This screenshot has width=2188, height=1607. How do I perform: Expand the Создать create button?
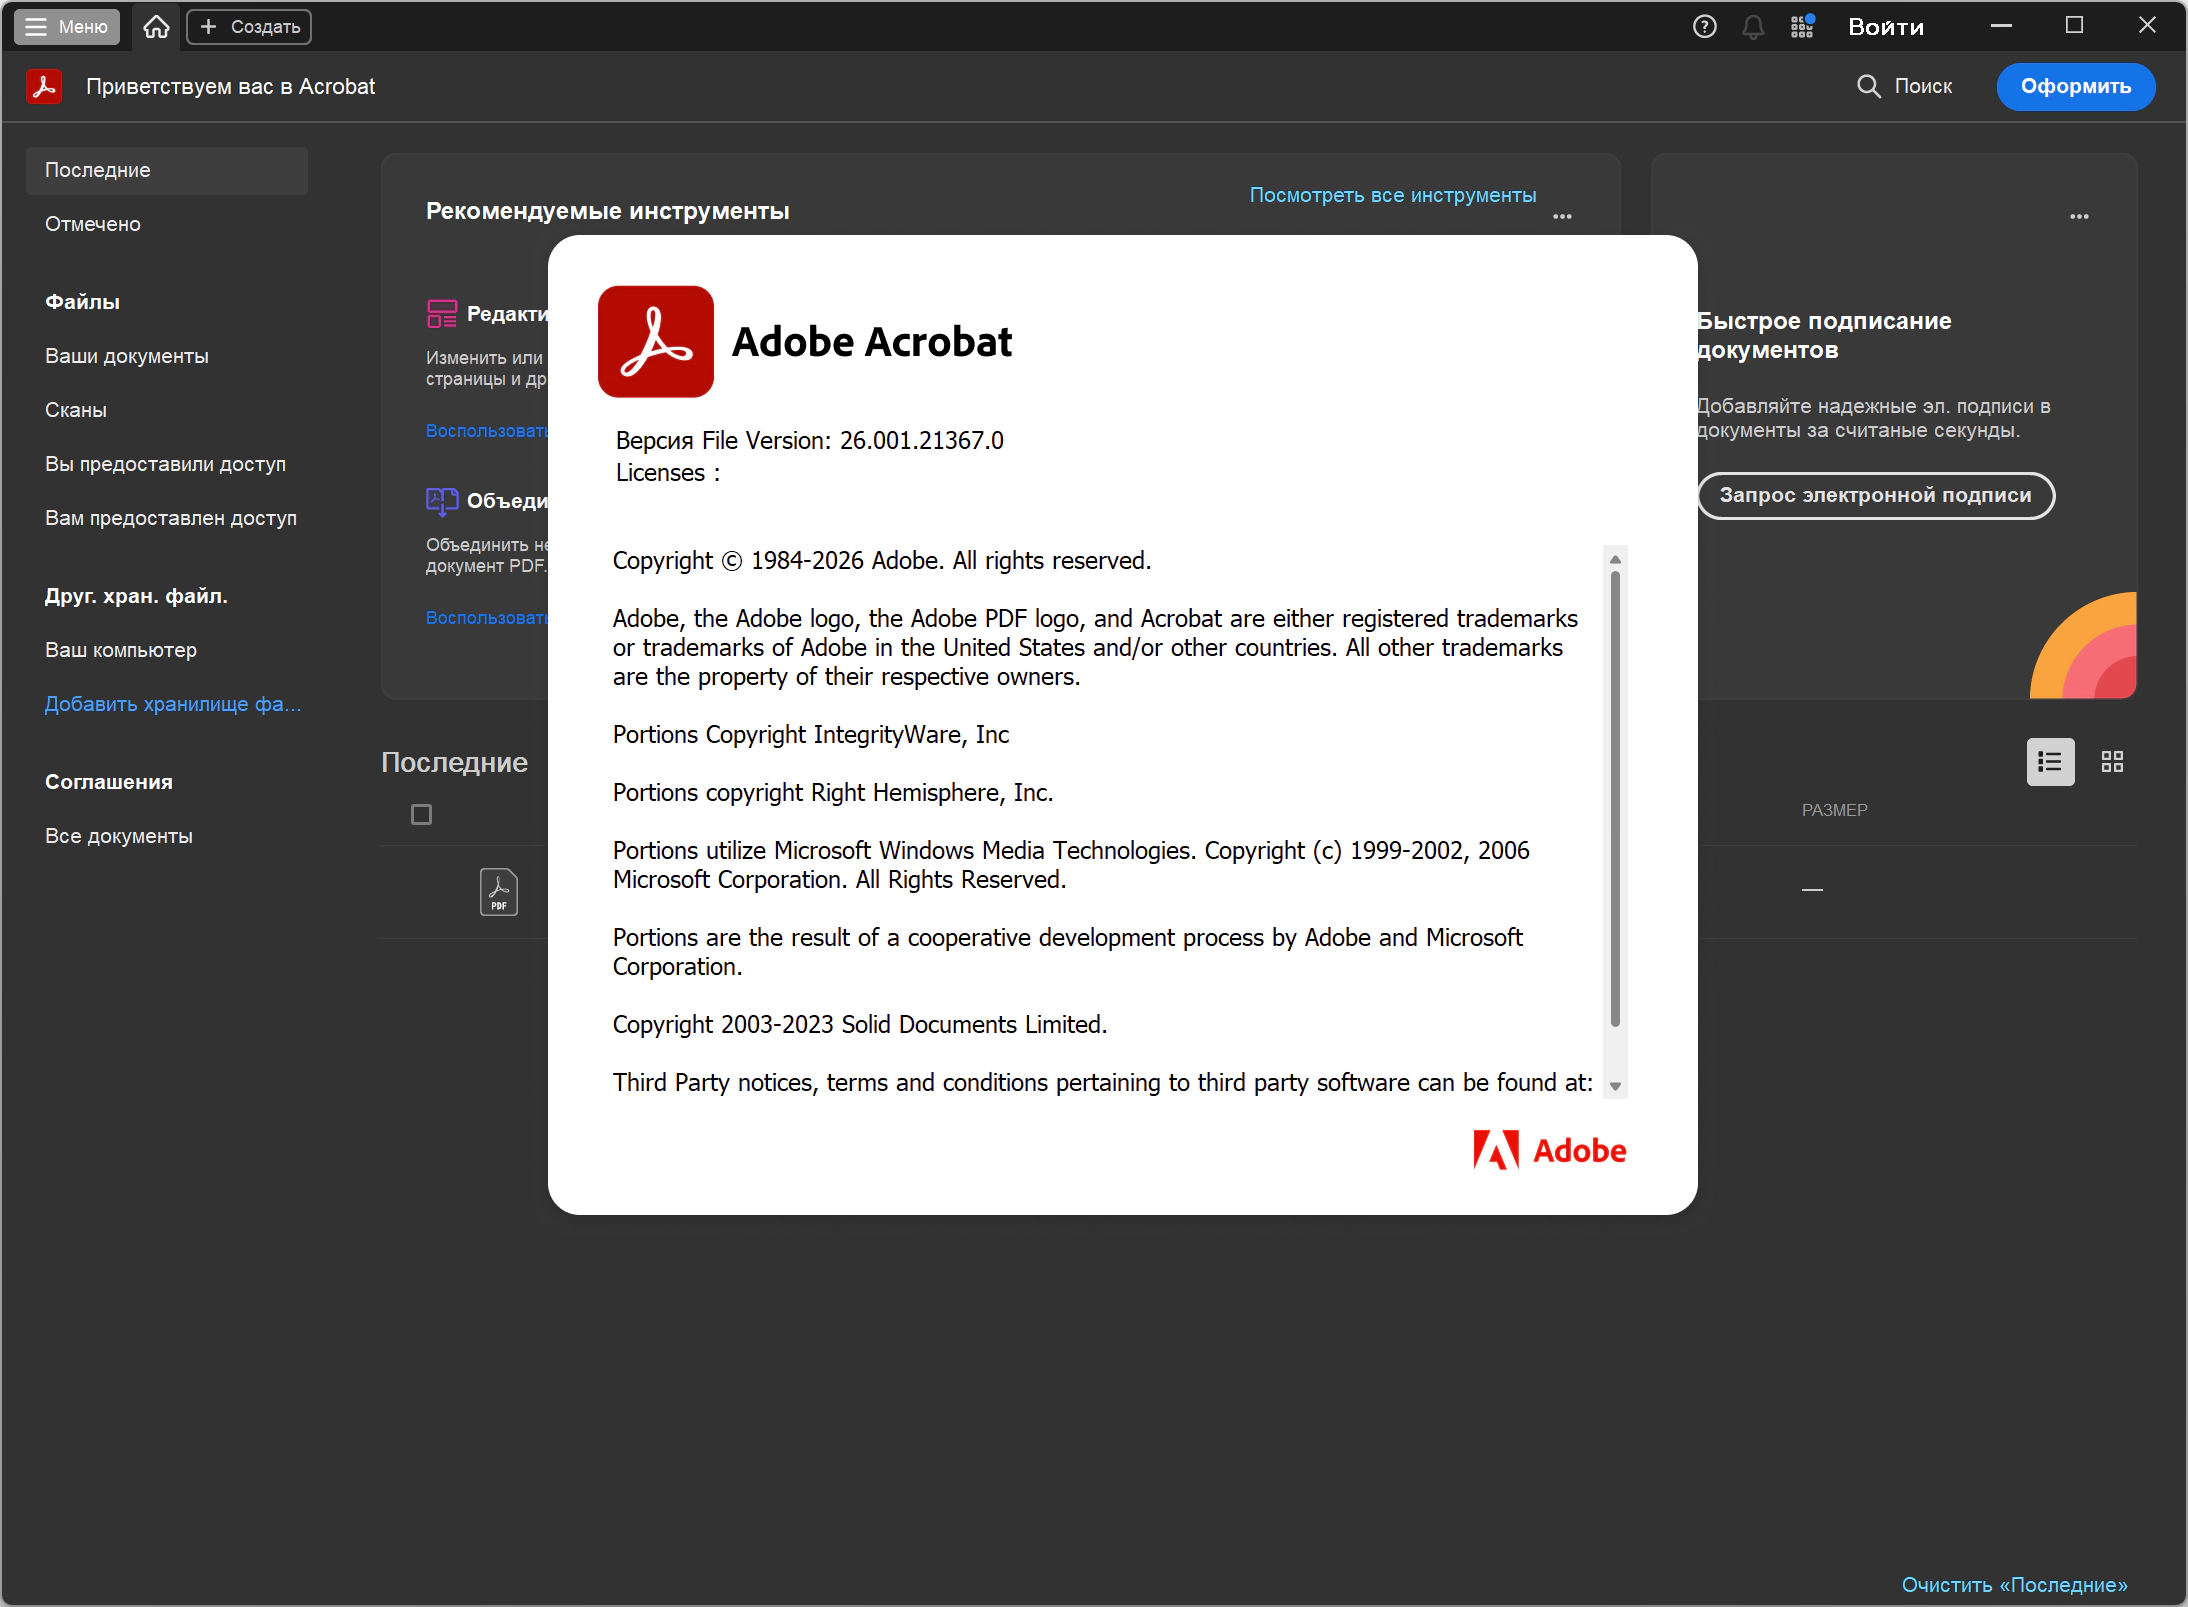(x=249, y=27)
